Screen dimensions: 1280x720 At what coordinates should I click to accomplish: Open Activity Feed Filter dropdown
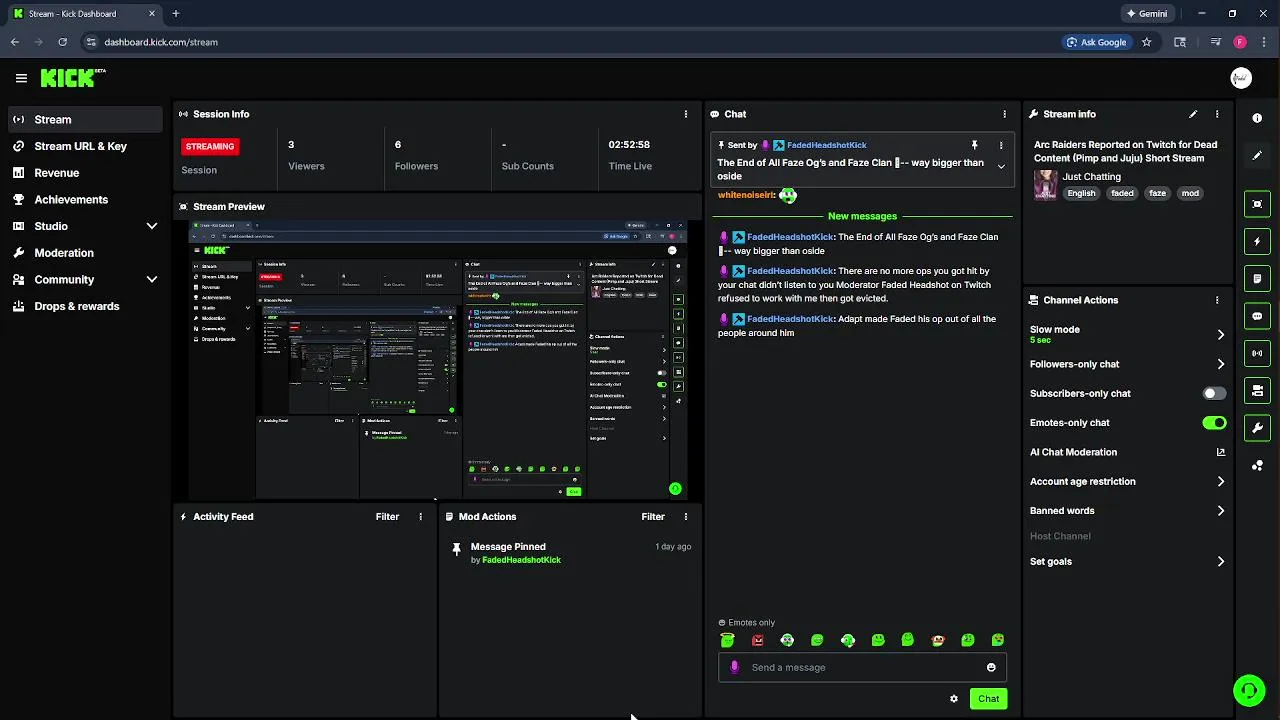click(387, 517)
